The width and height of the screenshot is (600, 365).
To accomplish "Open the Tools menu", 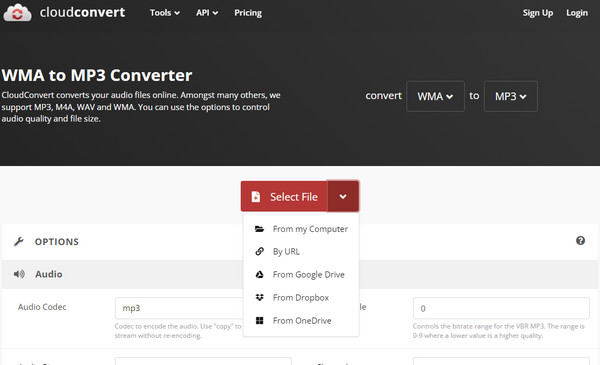I will pos(165,13).
